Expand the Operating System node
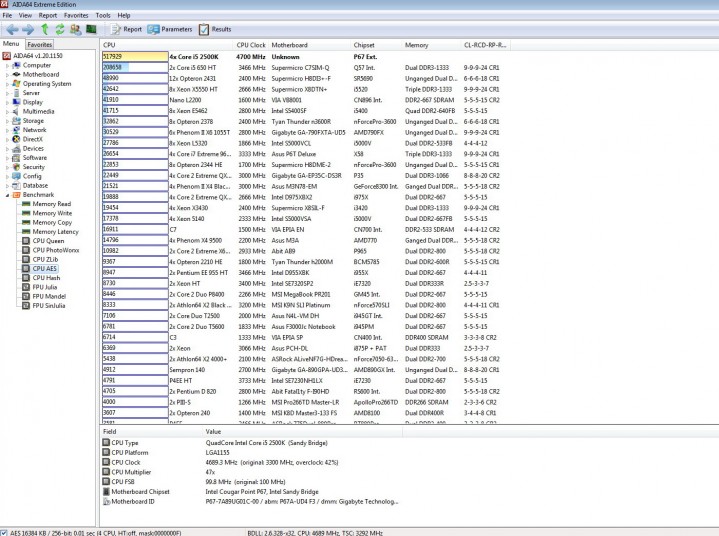Screen dimensions: 719x536 point(7,84)
